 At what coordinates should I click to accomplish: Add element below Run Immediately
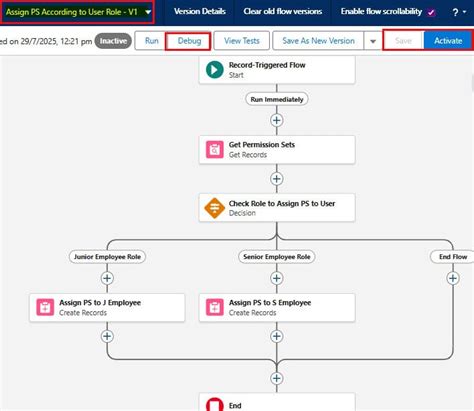point(277,120)
